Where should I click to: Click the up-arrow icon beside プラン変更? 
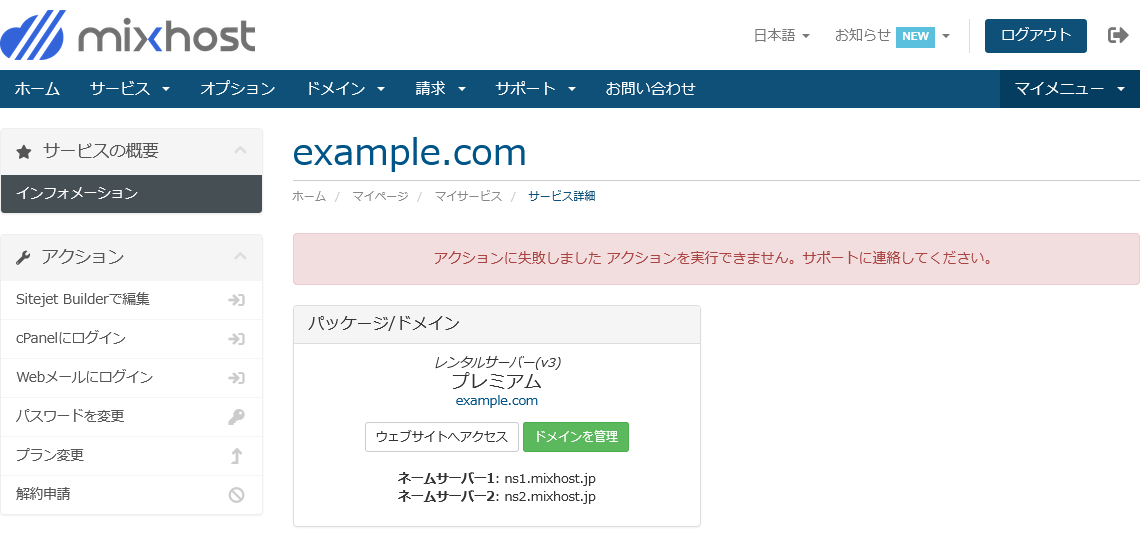tap(236, 456)
